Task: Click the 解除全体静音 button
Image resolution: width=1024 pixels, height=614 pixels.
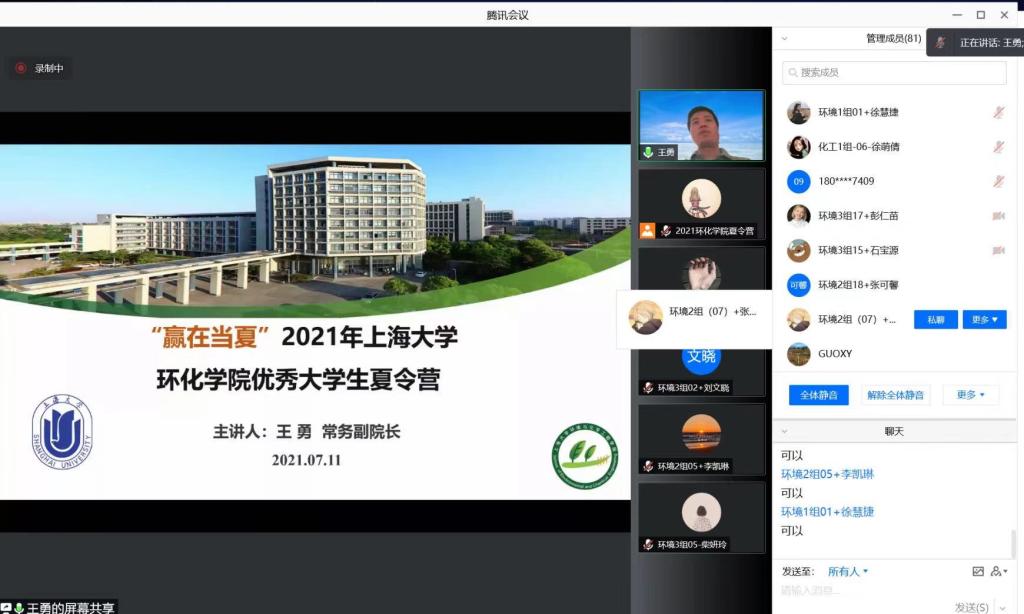Action: tap(895, 395)
